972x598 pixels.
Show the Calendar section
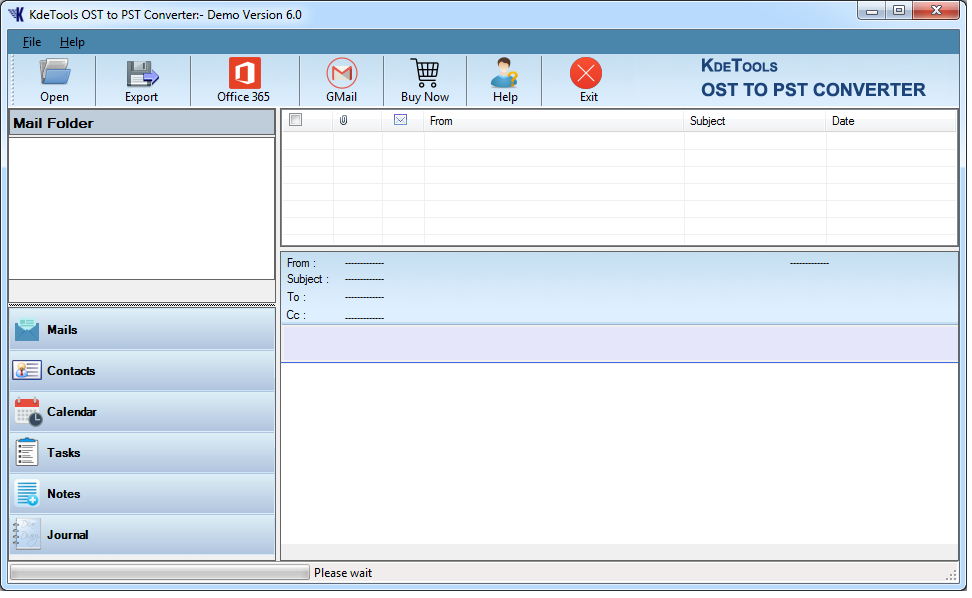coord(143,413)
